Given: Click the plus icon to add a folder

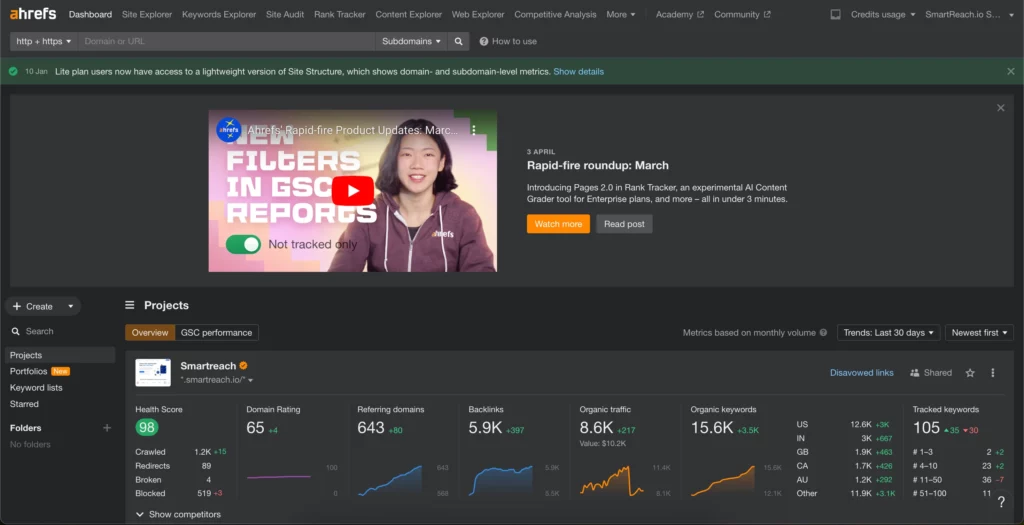Looking at the screenshot, I should click(x=107, y=428).
